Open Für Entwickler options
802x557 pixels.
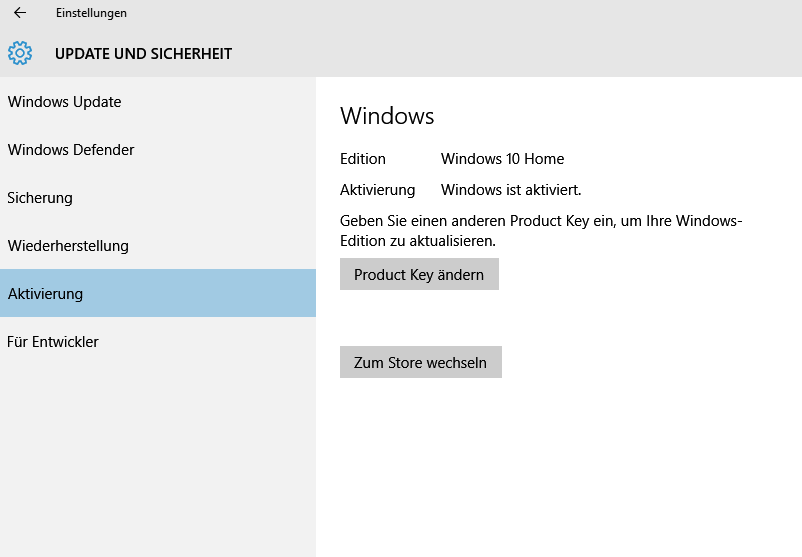pyautogui.click(x=53, y=342)
